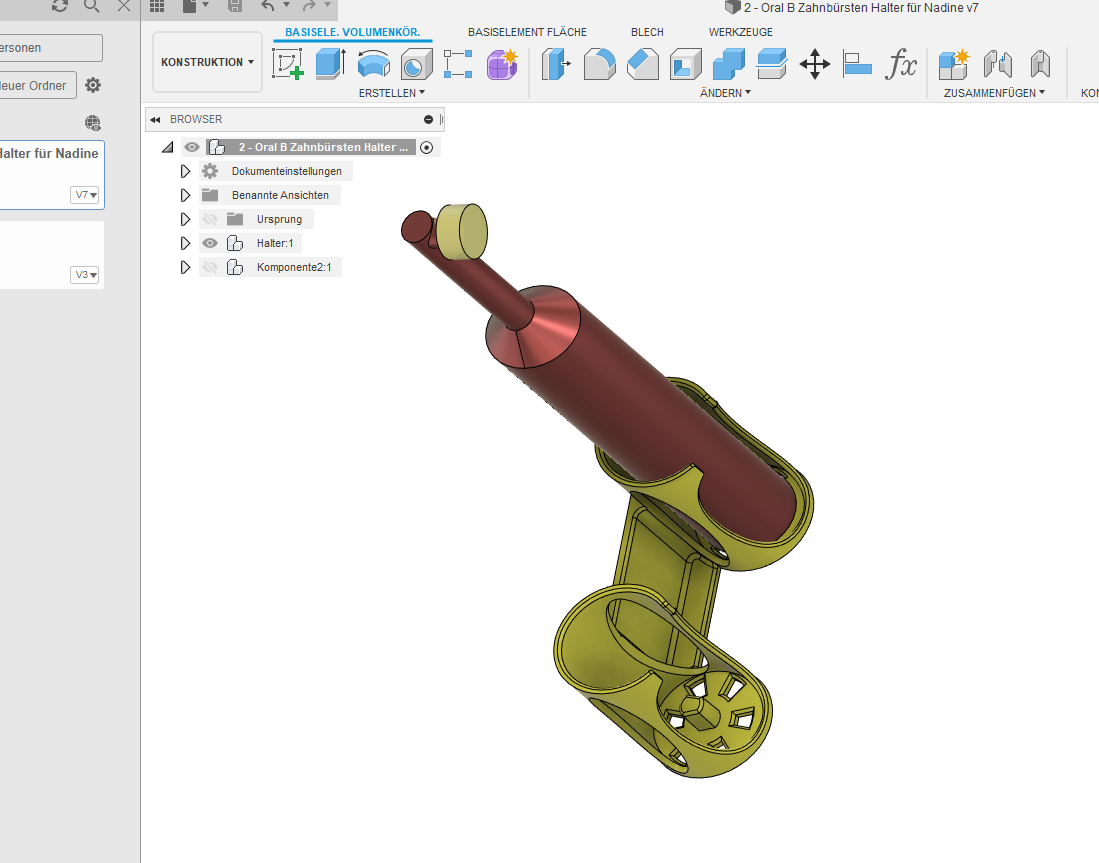
Task: Select the Shell tool icon
Action: (685, 64)
